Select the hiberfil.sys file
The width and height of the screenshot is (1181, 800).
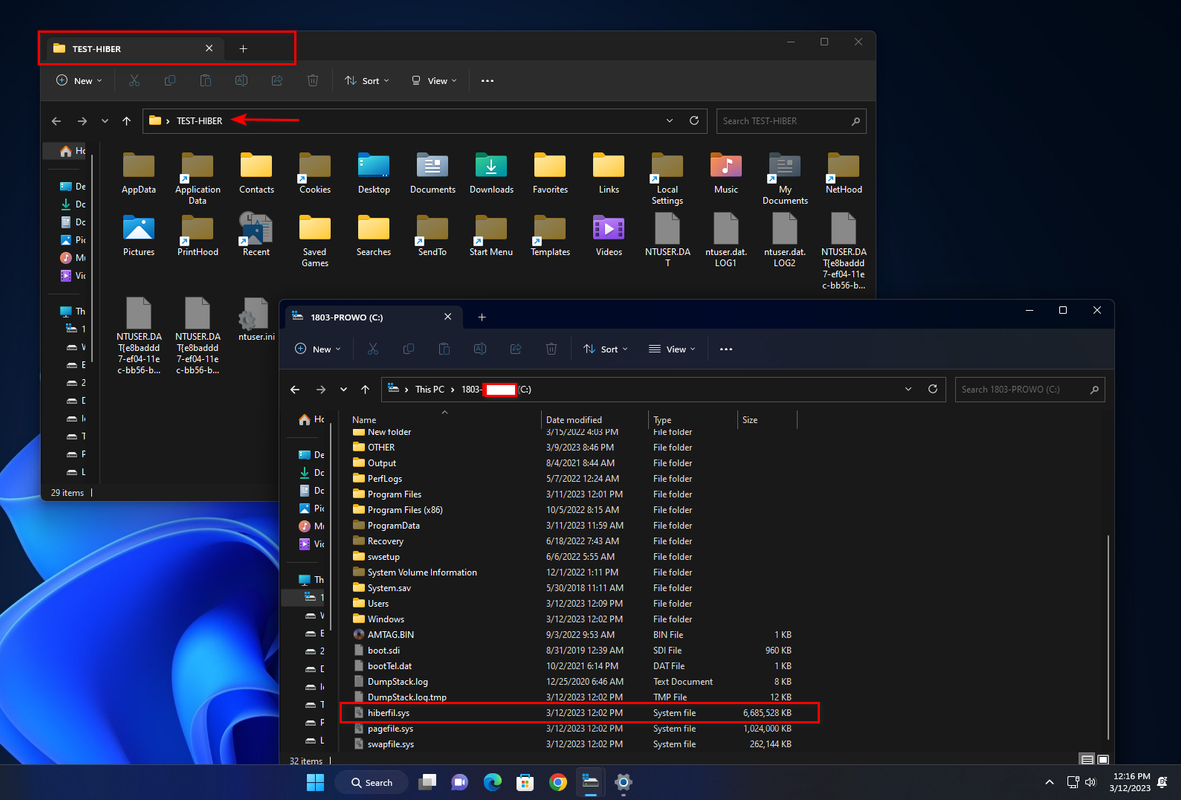pos(389,713)
